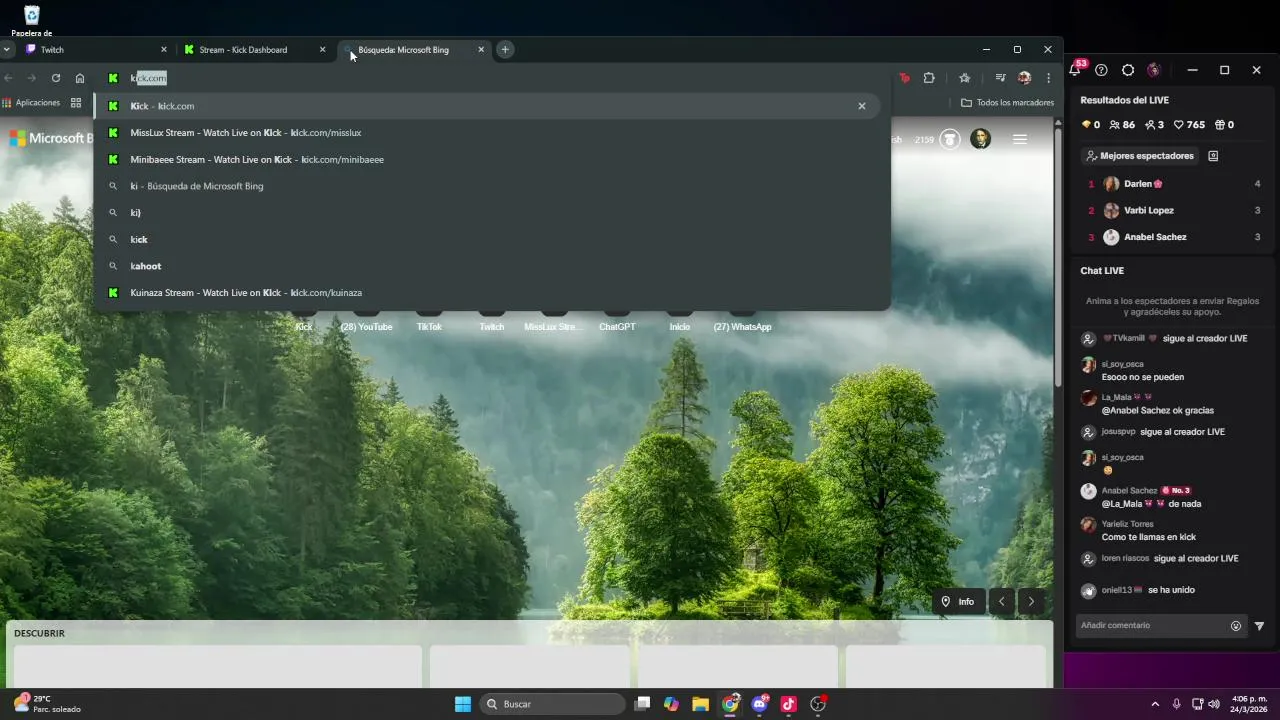Image resolution: width=1280 pixels, height=720 pixels.
Task: Select the Búsqueda: Microsoft Bing tab
Action: tap(414, 49)
